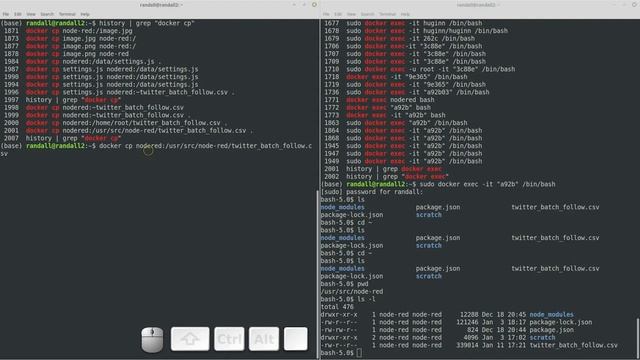The width and height of the screenshot is (640, 360).
Task: Click history line 2002 grep docker exec
Action: [387, 177]
